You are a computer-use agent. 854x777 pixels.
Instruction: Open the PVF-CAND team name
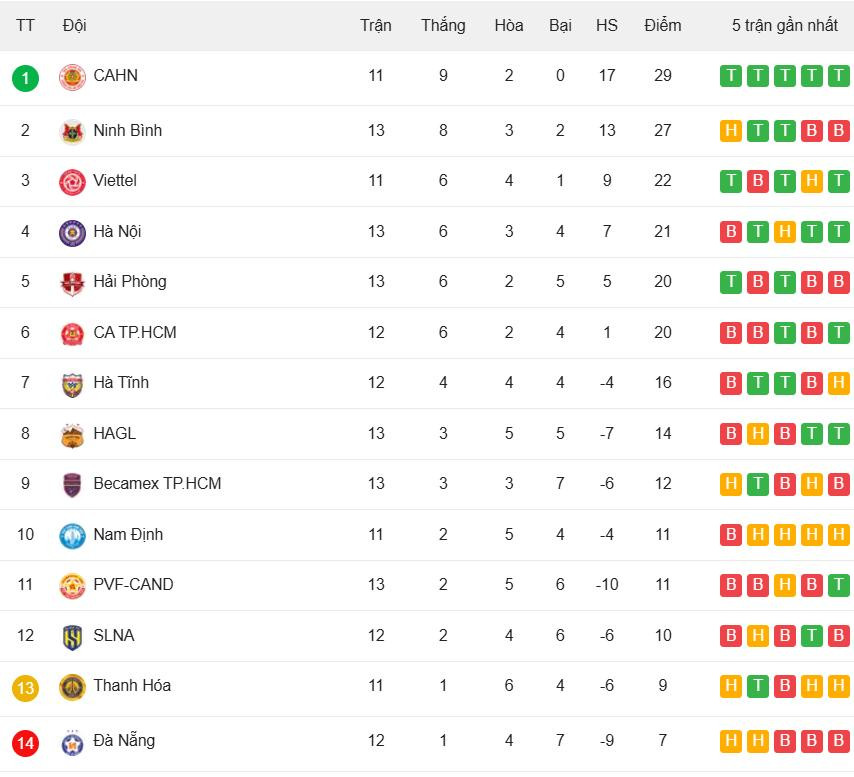tap(133, 584)
